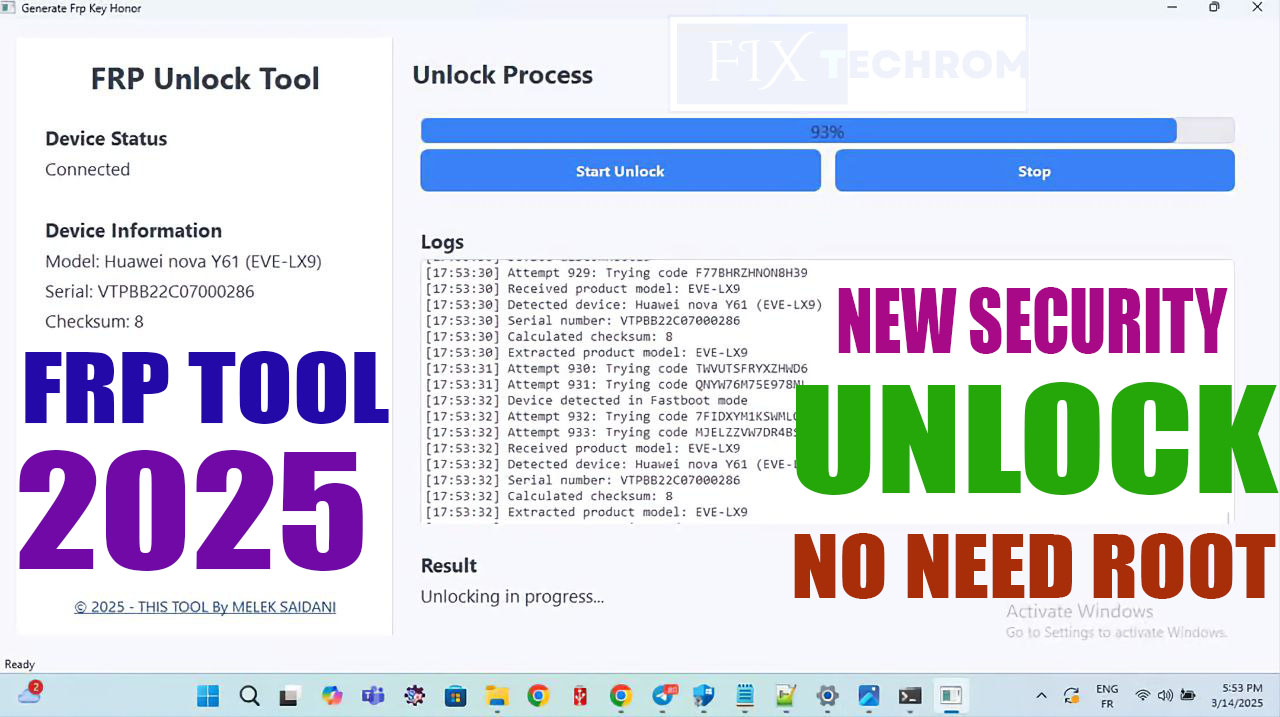Open the purple gear app in taskbar

point(414,695)
